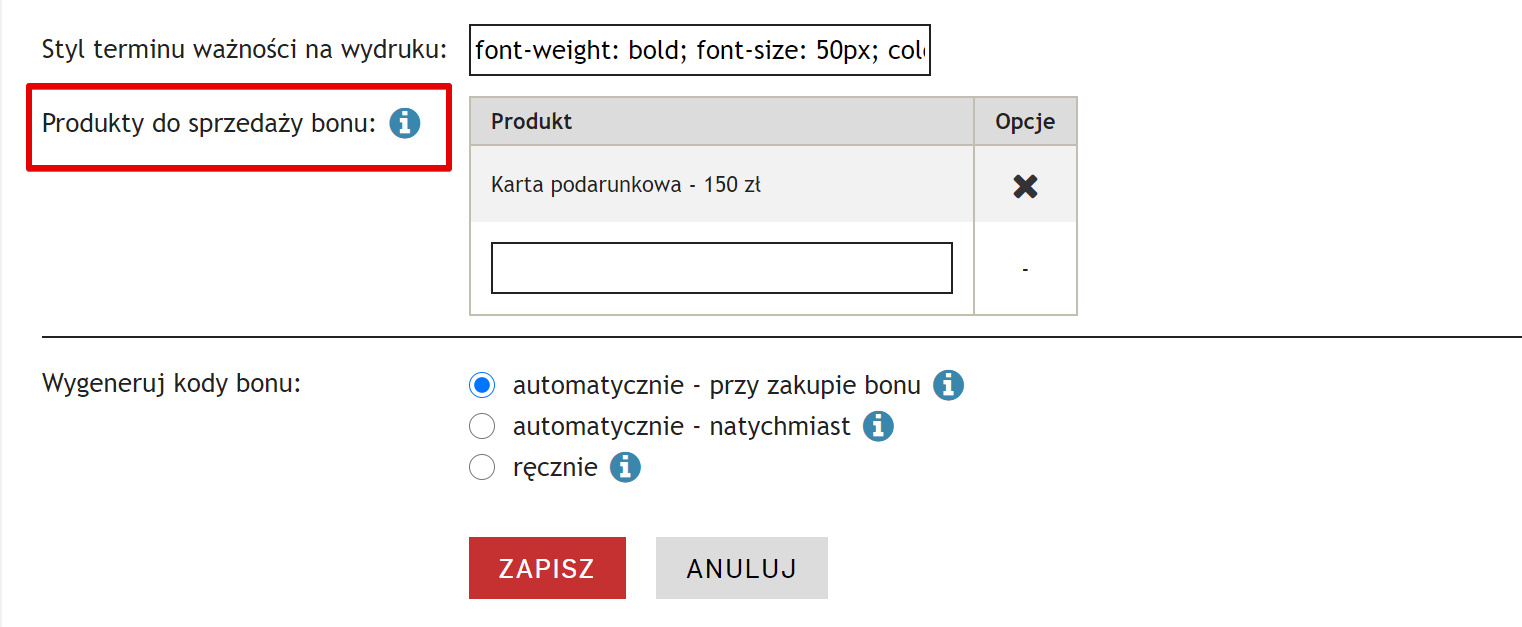The image size is (1522, 627).
Task: Open info icon for 'przy zakupie bonu' option
Action: point(948,385)
